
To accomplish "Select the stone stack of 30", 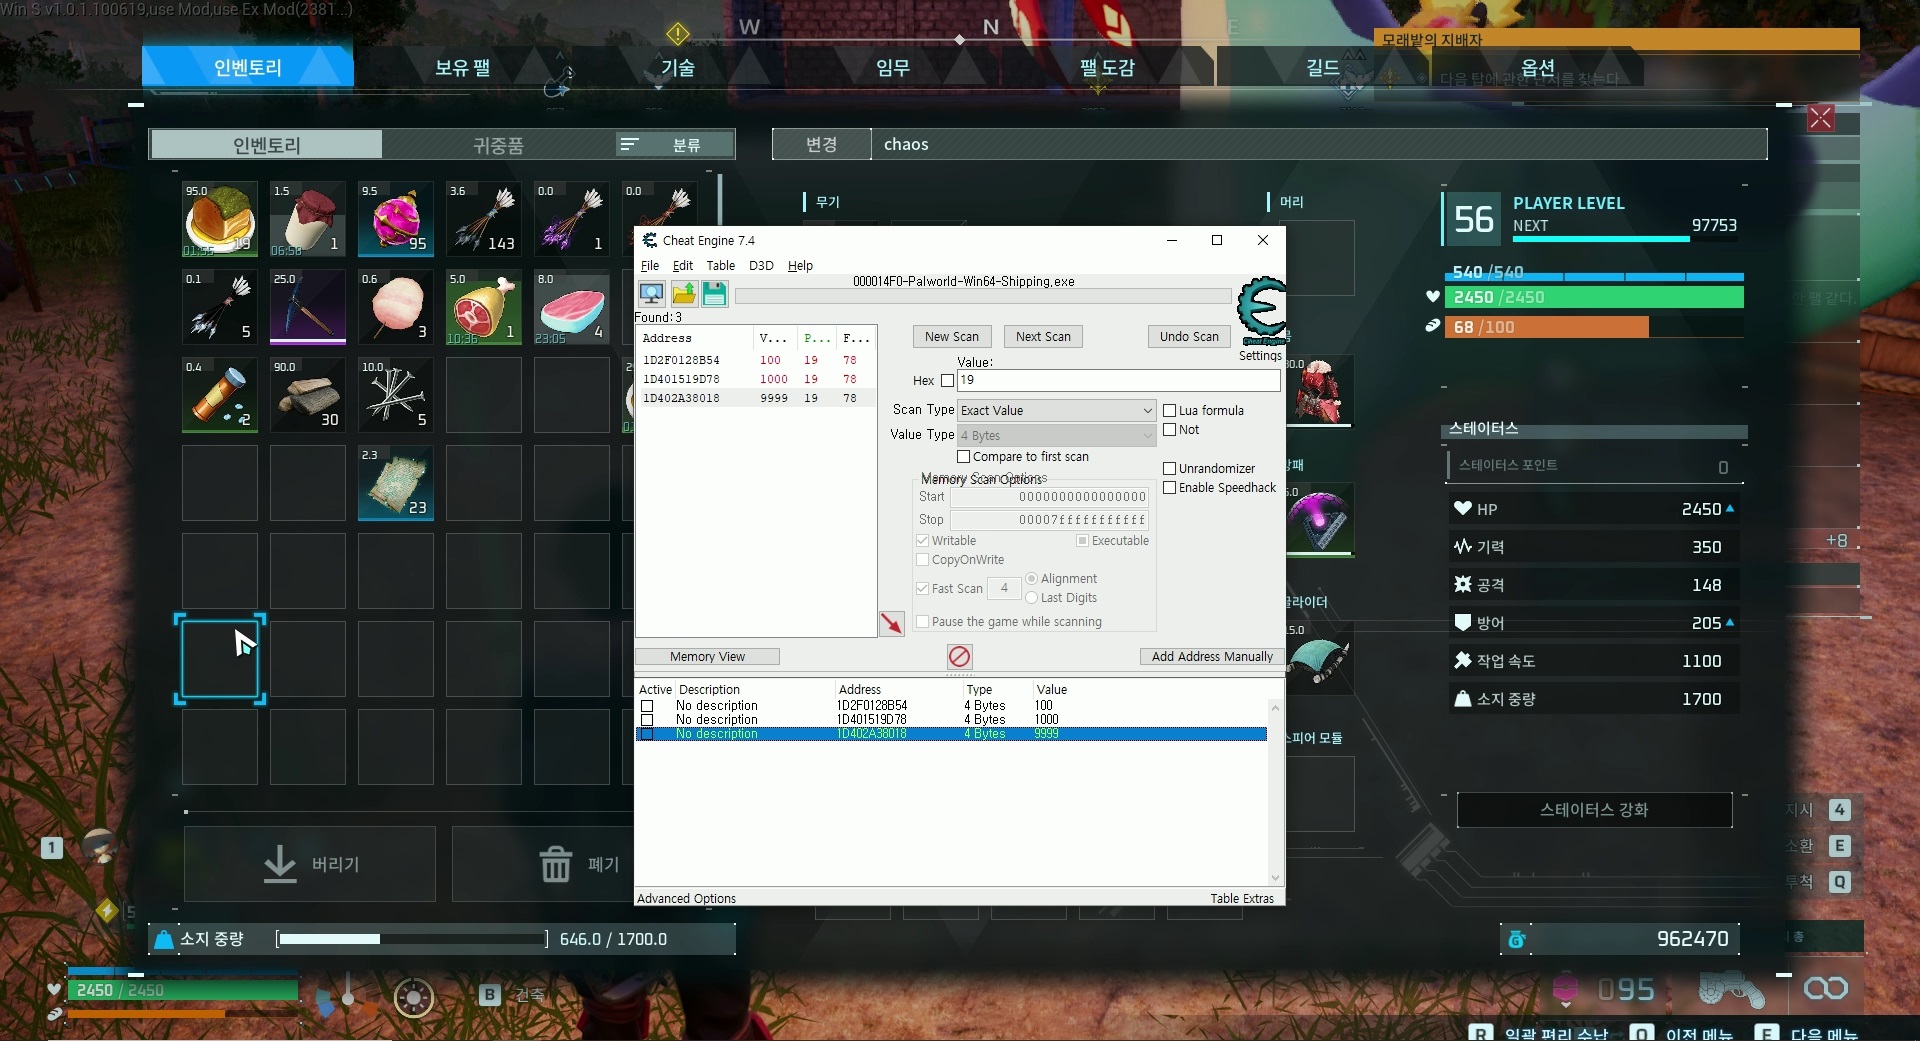I will [308, 395].
